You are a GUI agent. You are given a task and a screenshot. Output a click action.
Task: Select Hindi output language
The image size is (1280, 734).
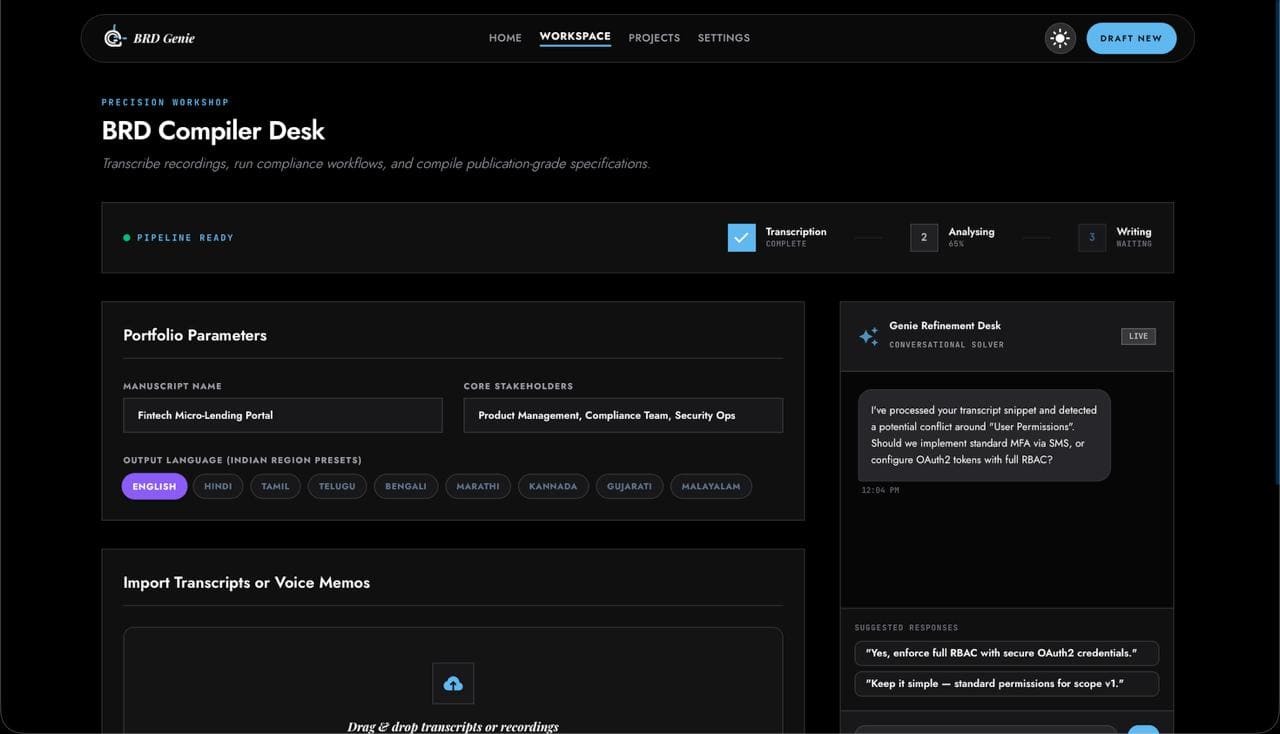[x=218, y=486]
